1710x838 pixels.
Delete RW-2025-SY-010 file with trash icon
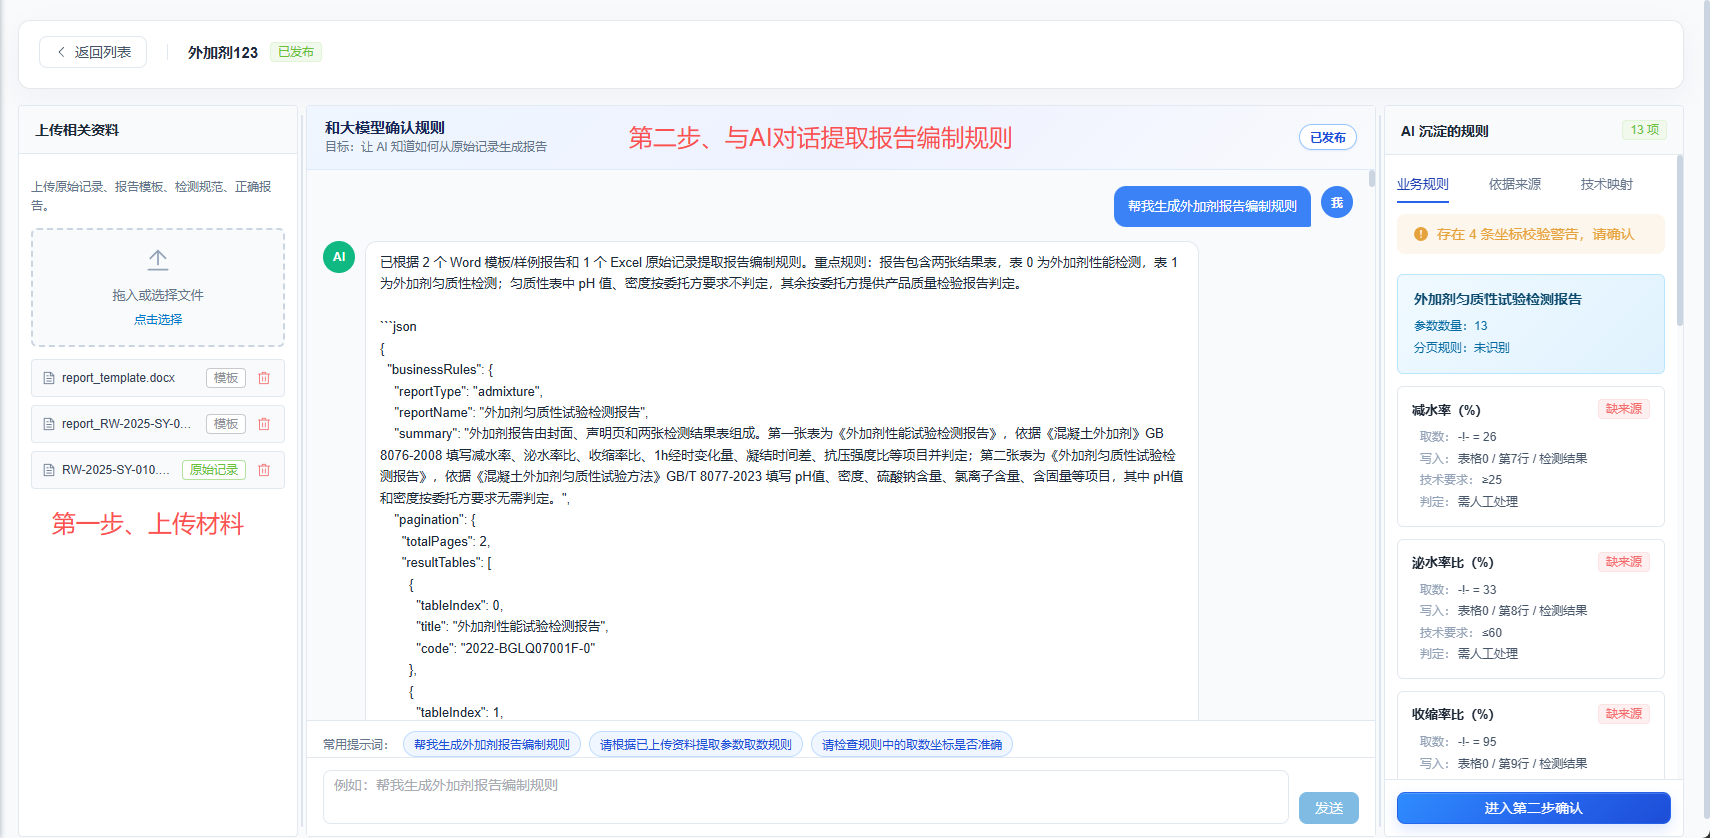(264, 470)
